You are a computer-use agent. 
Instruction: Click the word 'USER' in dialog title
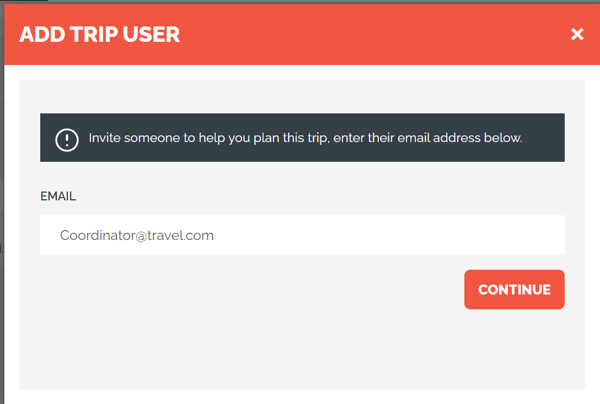pos(152,35)
